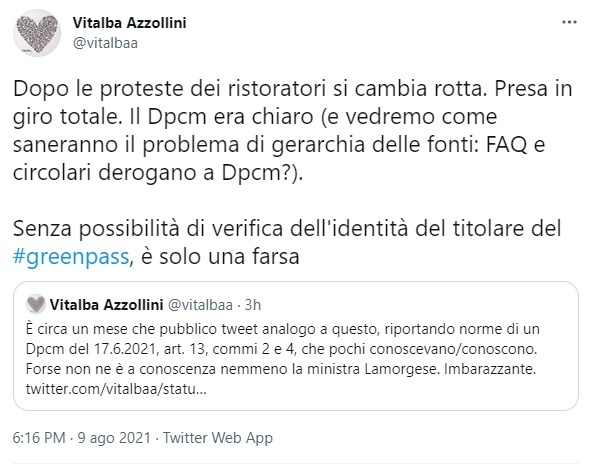Click the text "è solo una farsa"
591x469 pixels.
220,257
